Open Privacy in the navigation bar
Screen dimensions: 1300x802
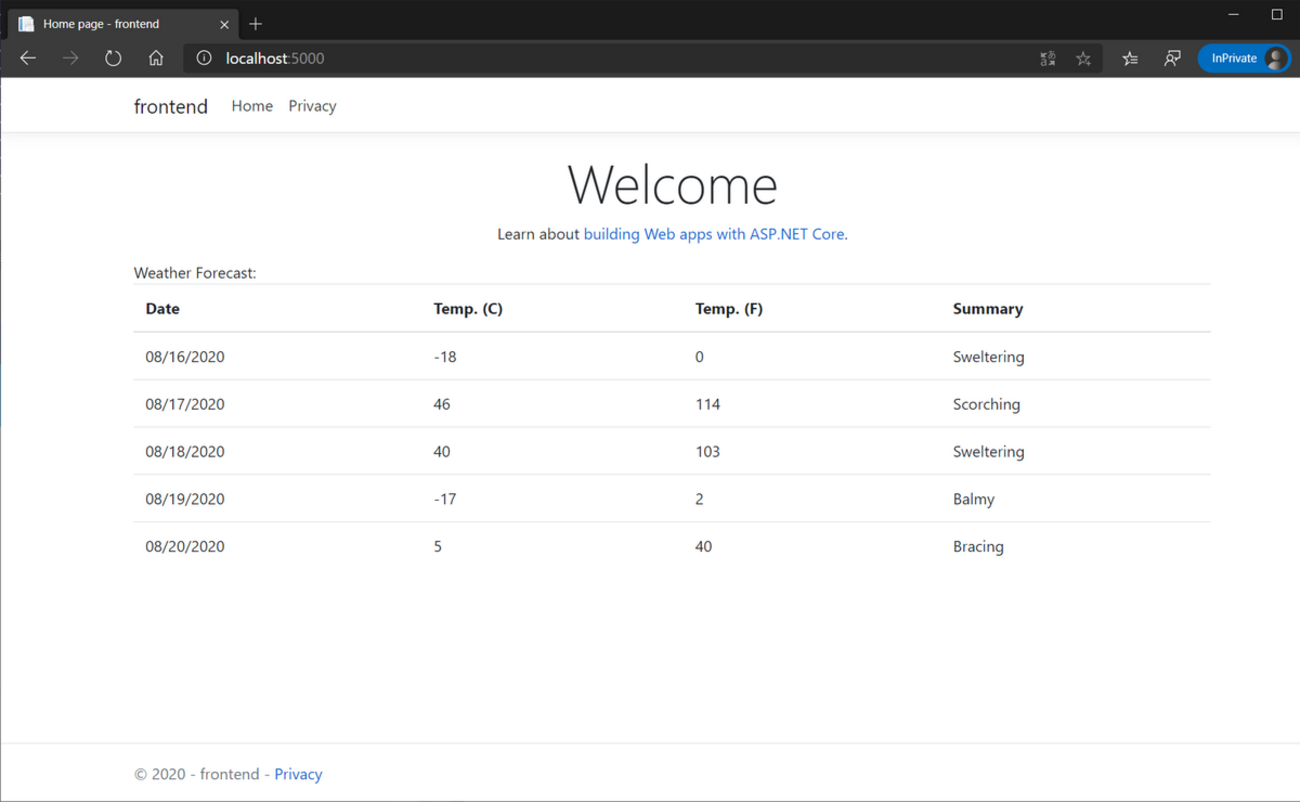pos(312,106)
